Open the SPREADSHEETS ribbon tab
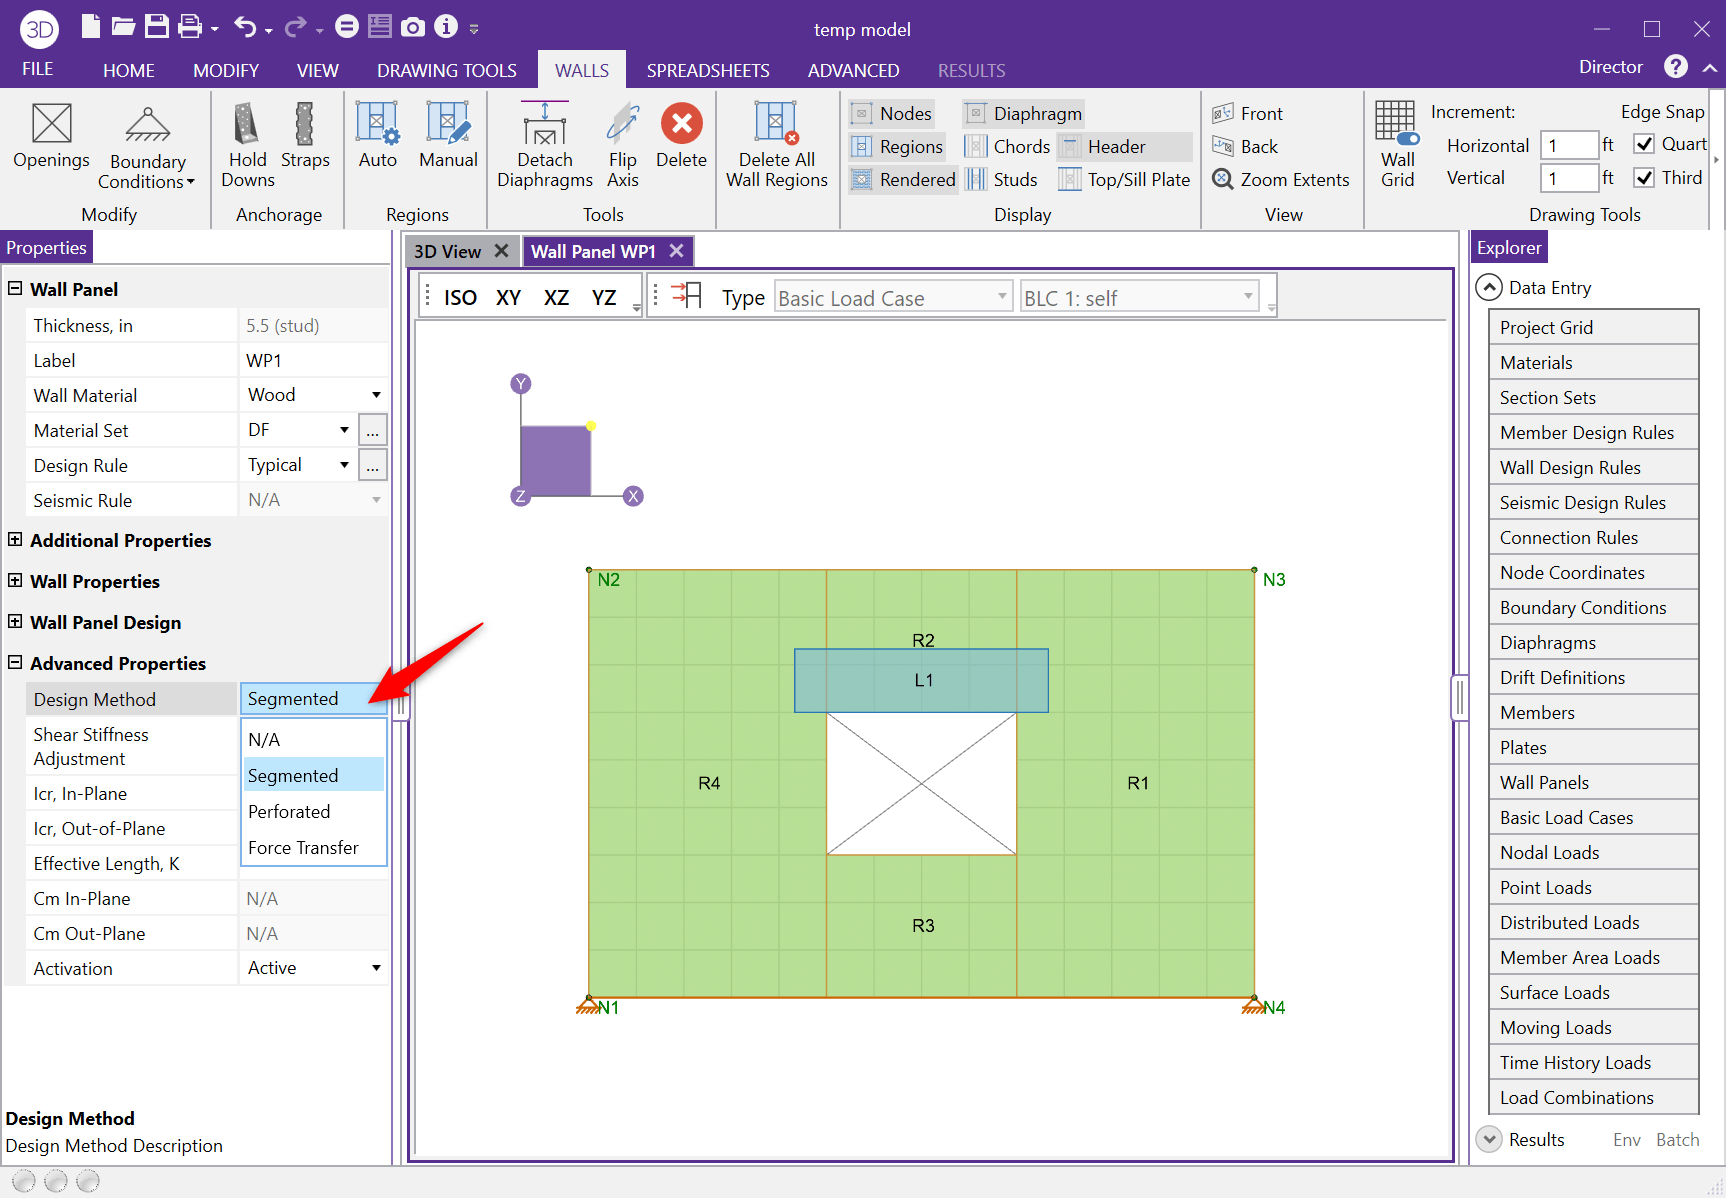The image size is (1726, 1198). (708, 70)
